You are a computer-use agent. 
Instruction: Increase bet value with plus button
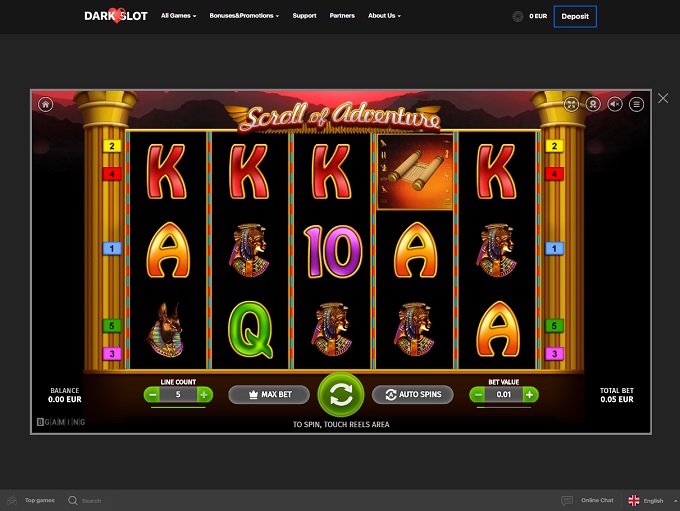click(x=530, y=395)
